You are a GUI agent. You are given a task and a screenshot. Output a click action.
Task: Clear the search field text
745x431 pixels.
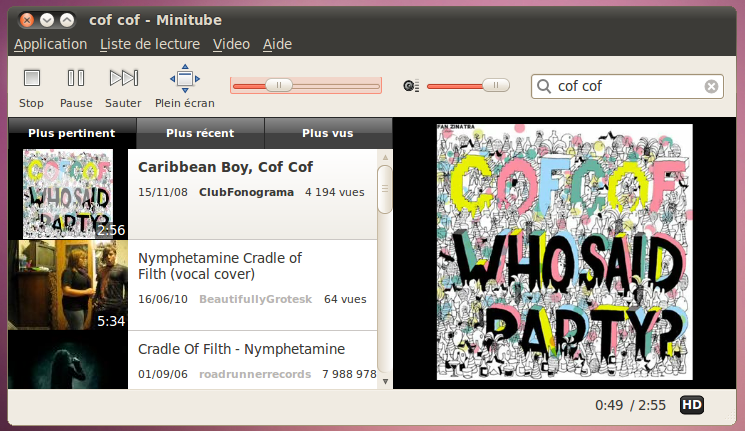coord(711,87)
